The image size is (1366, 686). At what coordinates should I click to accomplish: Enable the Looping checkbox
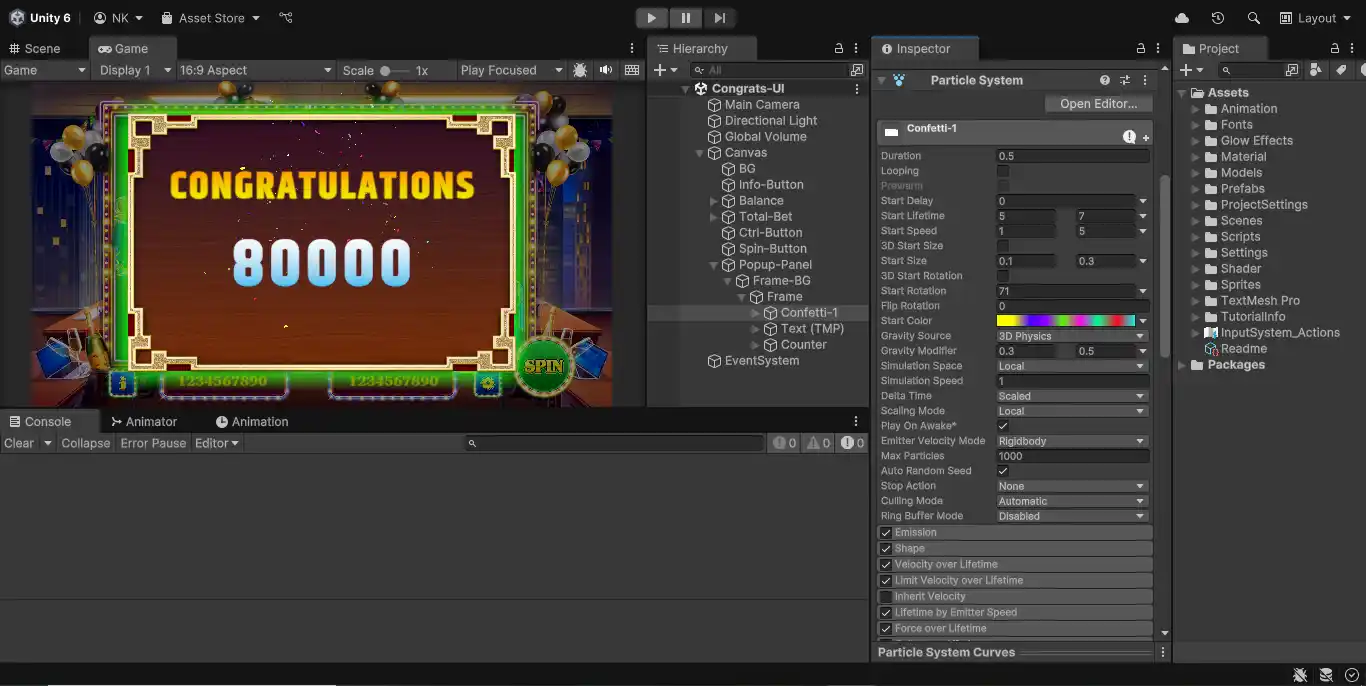1001,171
